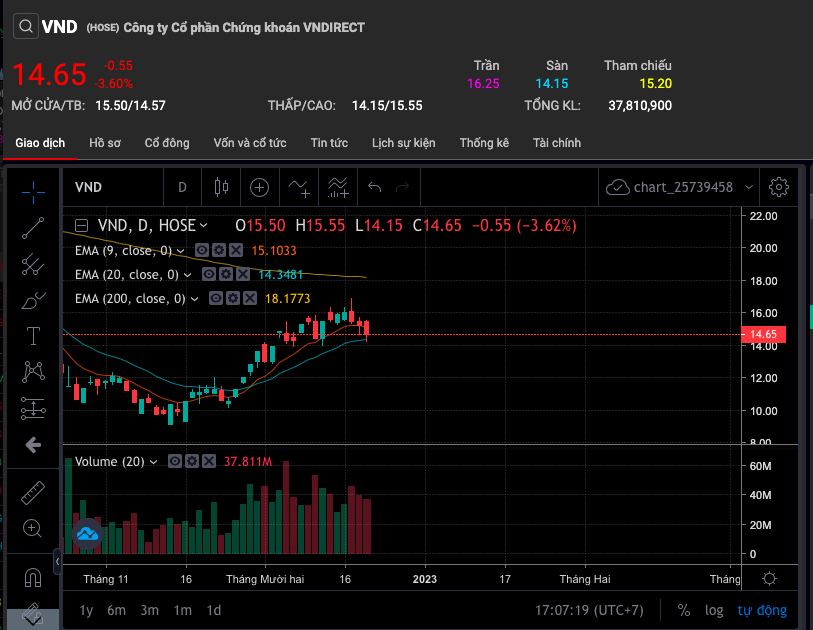The width and height of the screenshot is (813, 630).
Task: Click the back arrow in the drawing toolbar
Action: tap(33, 444)
